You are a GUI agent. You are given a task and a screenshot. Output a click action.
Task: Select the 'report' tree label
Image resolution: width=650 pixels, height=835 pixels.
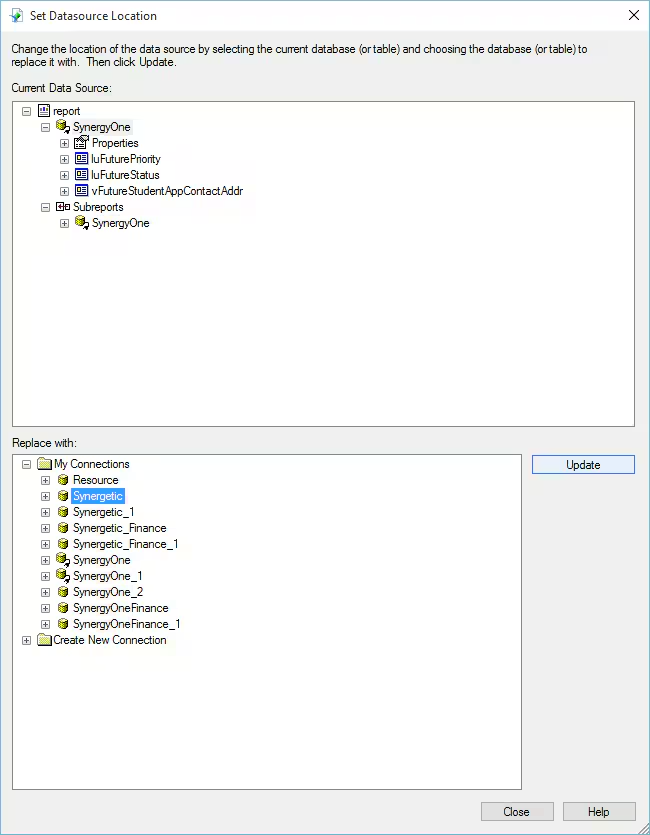point(67,111)
